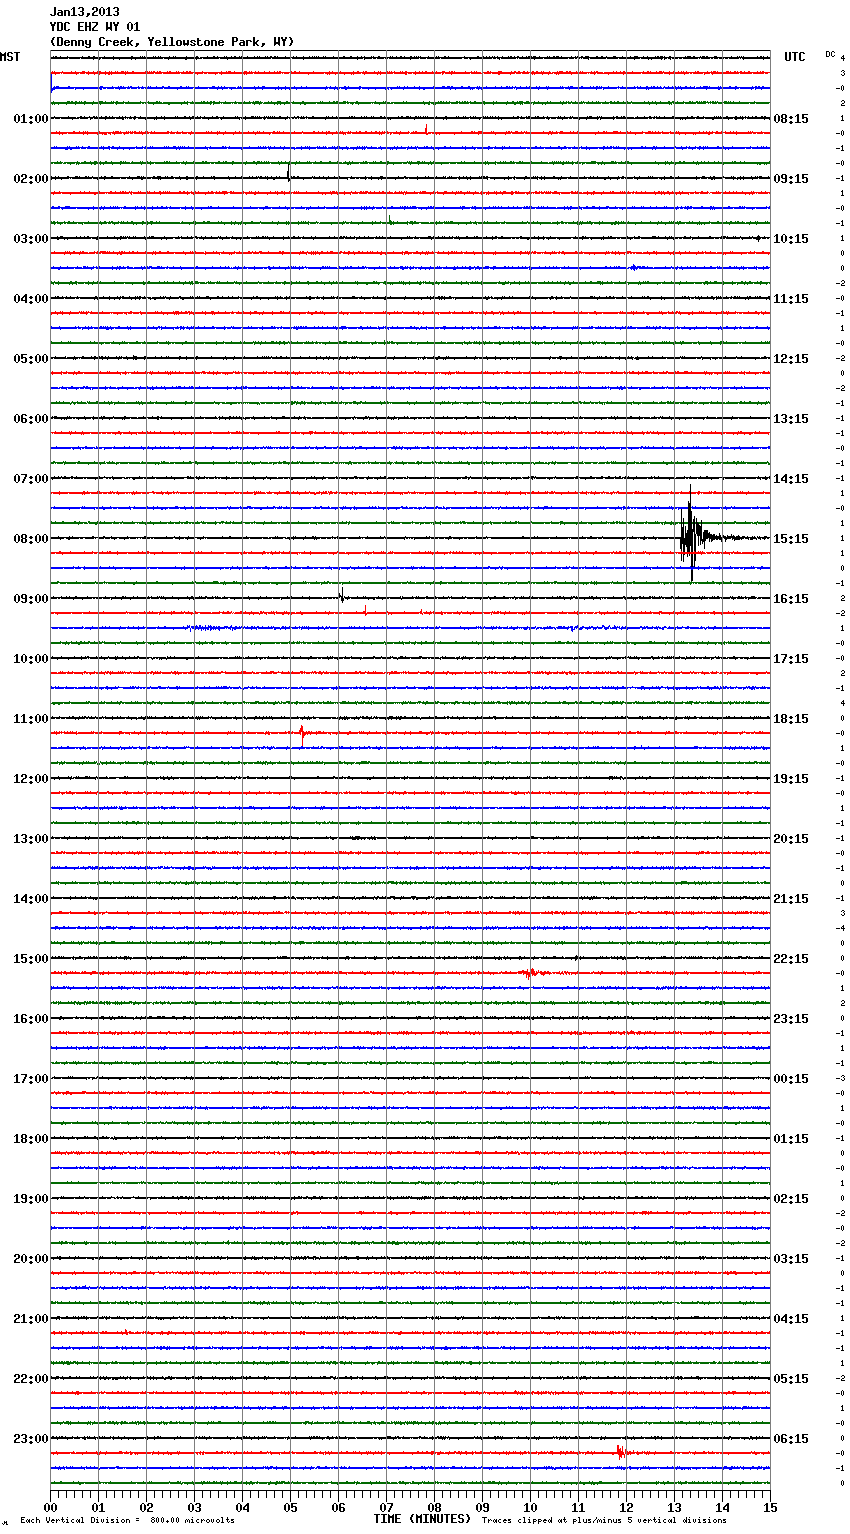Click the 23:00 MST time label

coord(31,1439)
